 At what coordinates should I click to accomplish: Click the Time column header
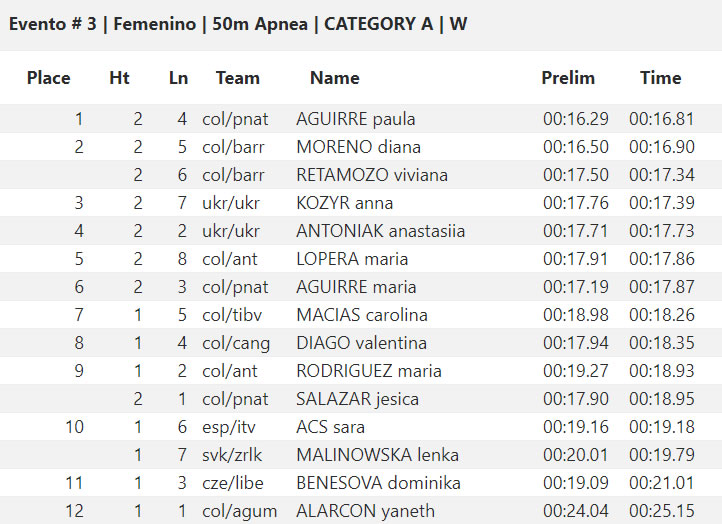click(x=660, y=78)
